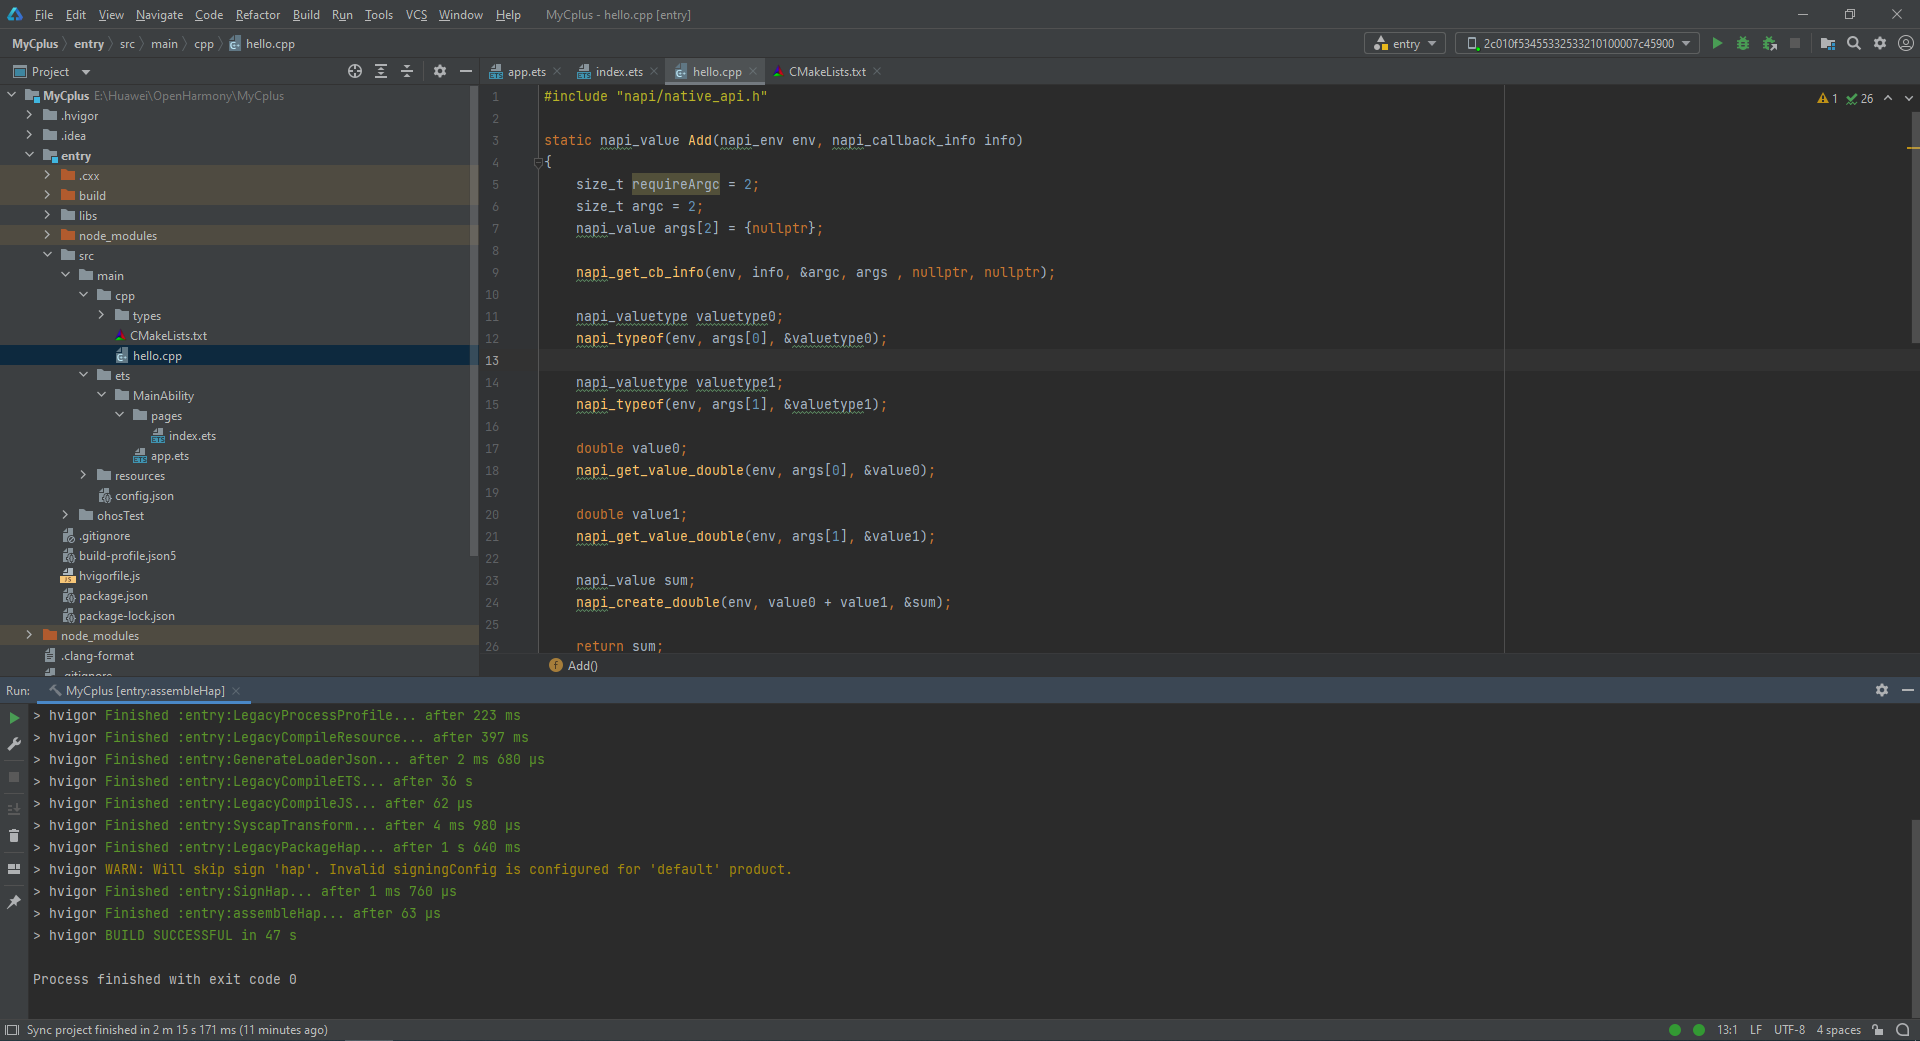Hide the Project tool window
Viewport: 1920px width, 1041px height.
[x=465, y=71]
